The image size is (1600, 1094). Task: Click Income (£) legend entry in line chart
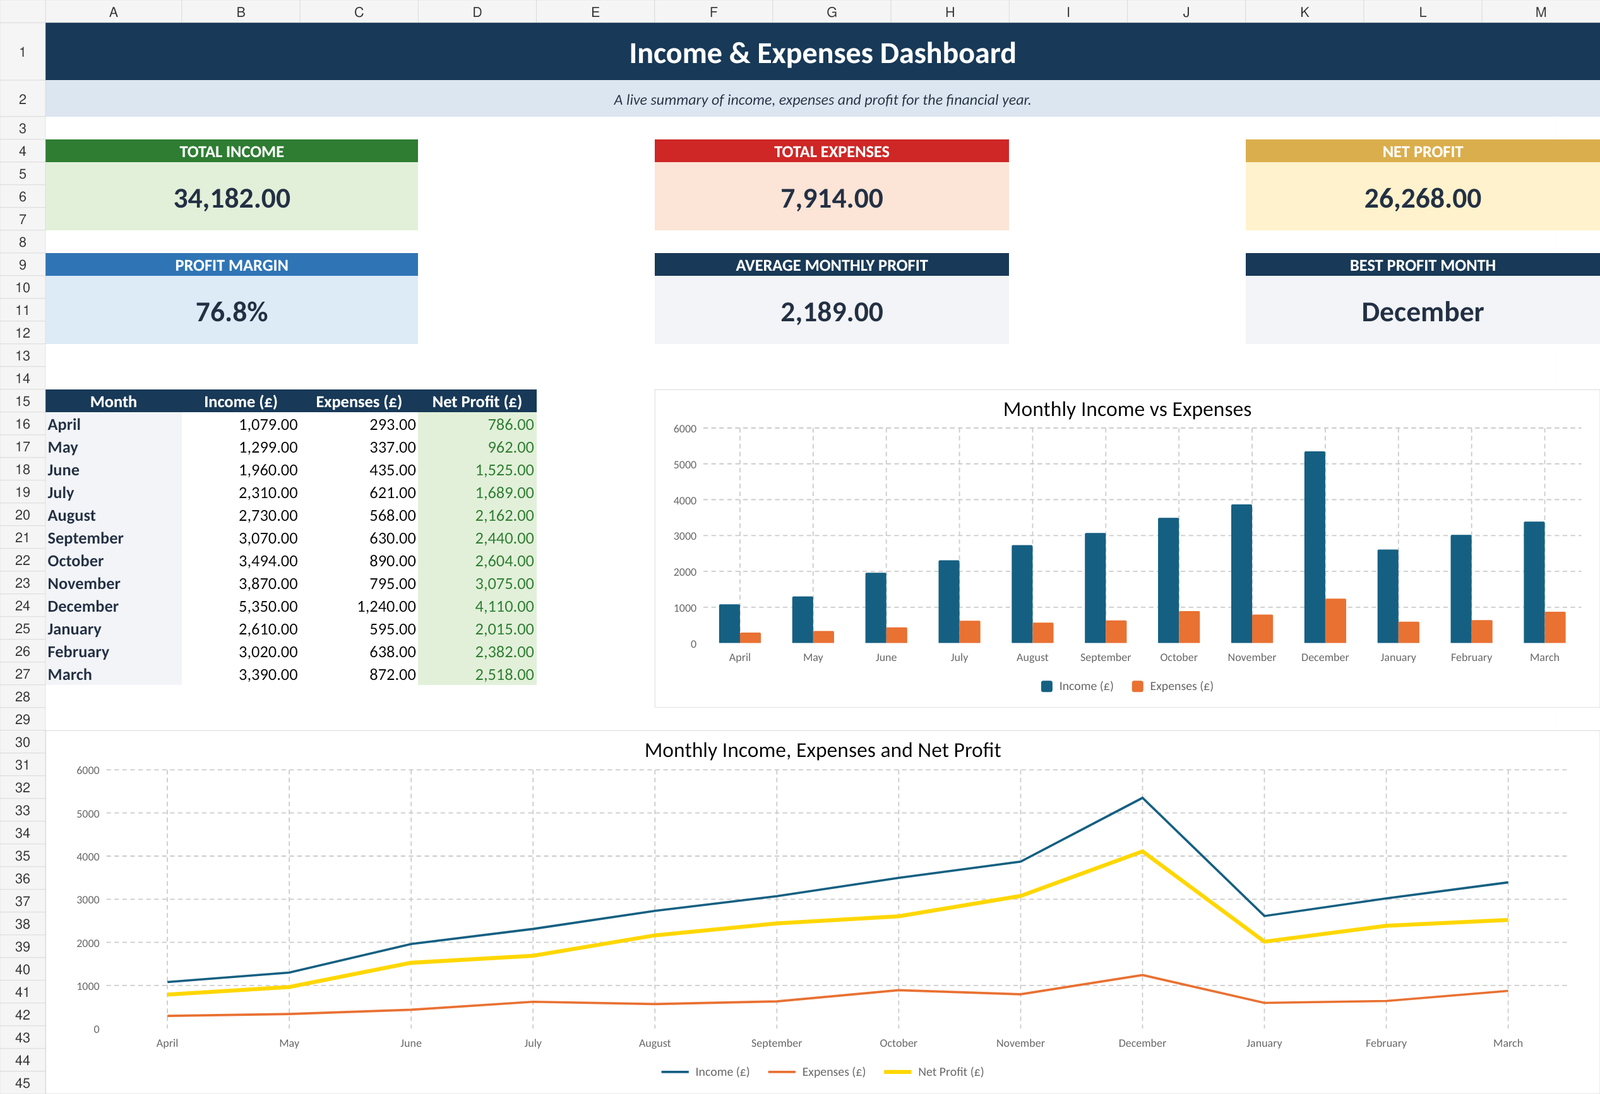706,1072
